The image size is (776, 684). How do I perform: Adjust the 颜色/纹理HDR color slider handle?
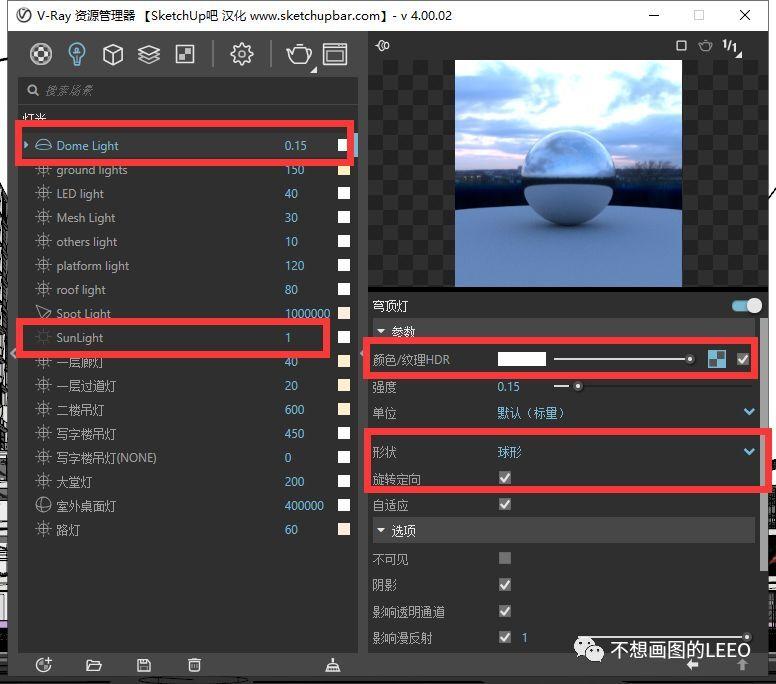tap(689, 359)
